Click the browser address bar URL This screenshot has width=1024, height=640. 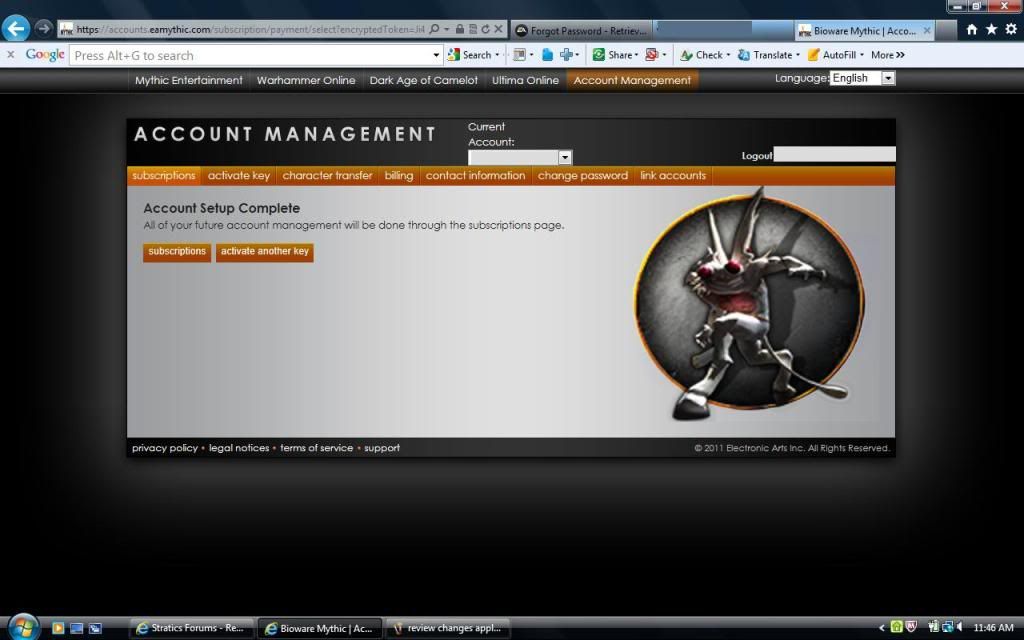click(x=250, y=29)
